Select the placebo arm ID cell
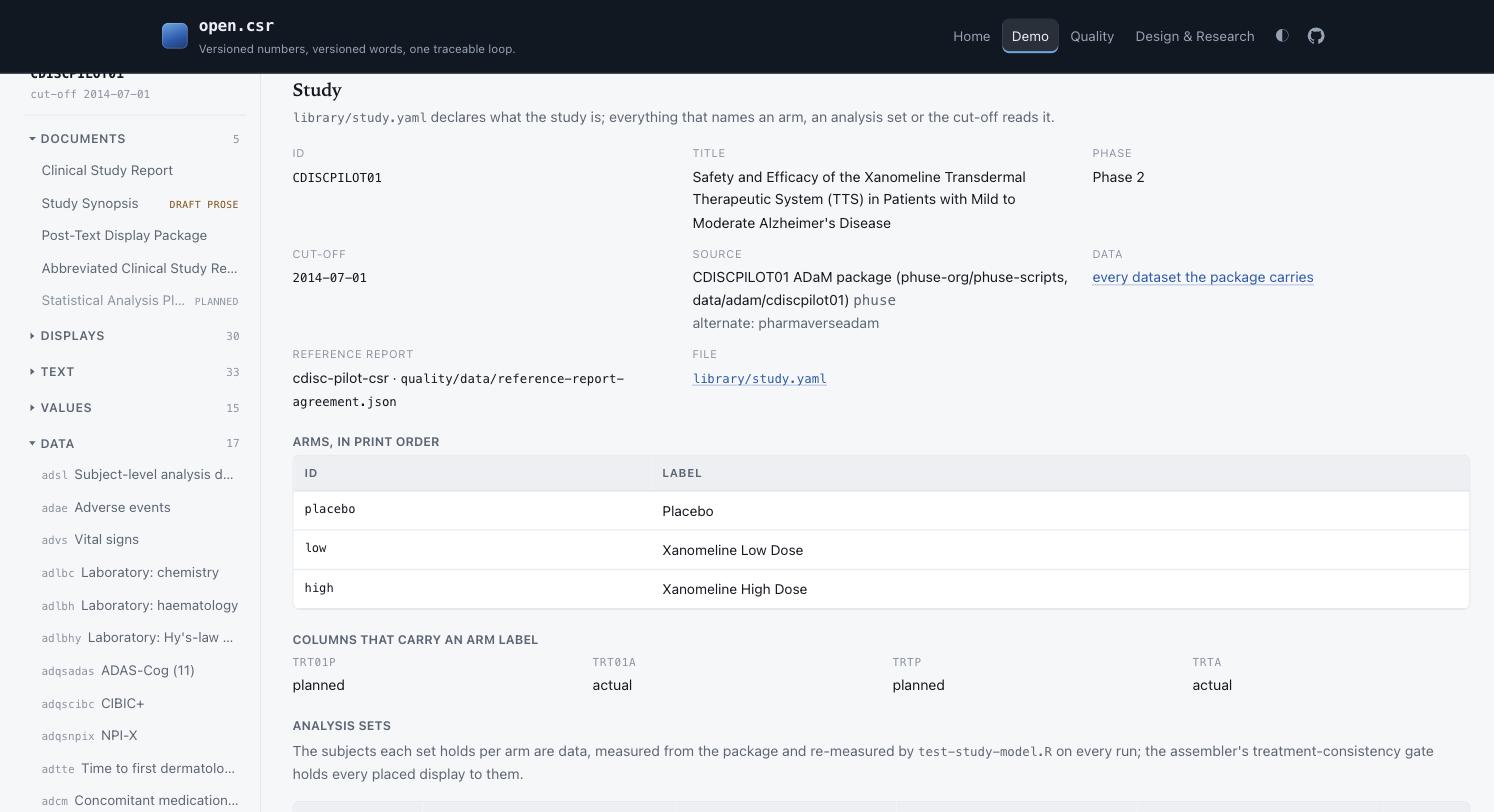This screenshot has width=1494, height=812. 472,510
